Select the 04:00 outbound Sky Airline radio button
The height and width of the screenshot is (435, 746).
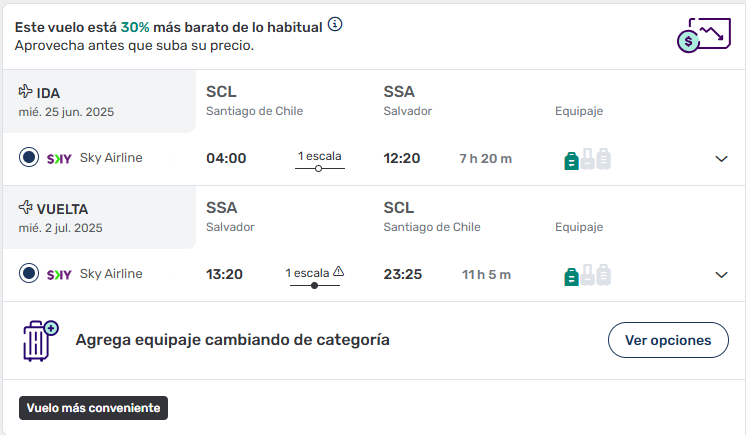[29, 157]
